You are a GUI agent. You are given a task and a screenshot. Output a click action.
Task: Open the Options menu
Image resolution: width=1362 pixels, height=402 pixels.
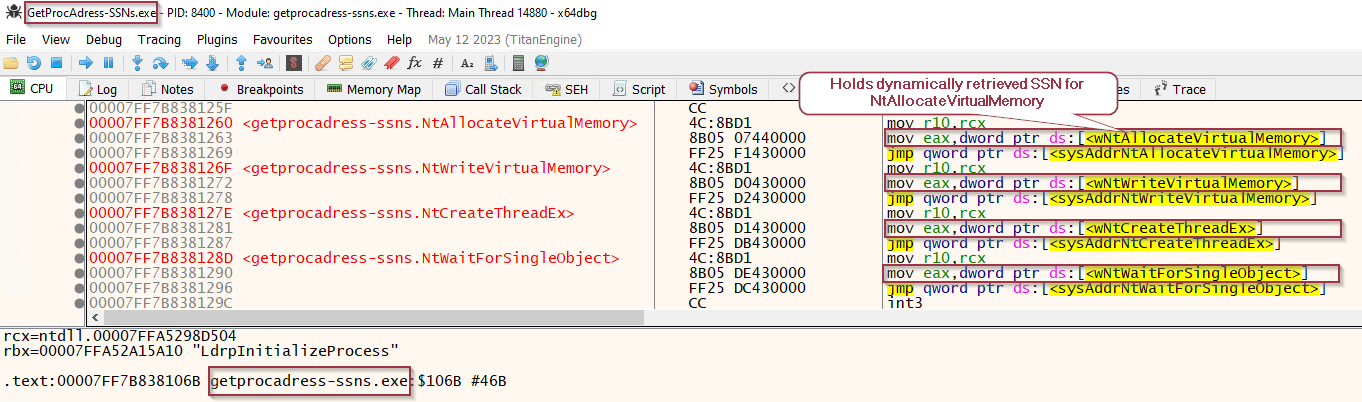coord(350,39)
